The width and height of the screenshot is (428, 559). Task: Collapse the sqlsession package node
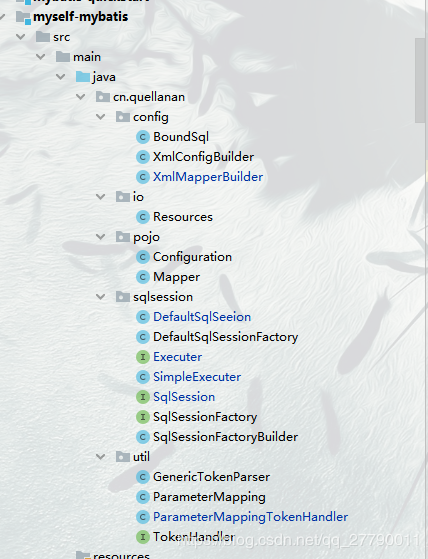100,297
